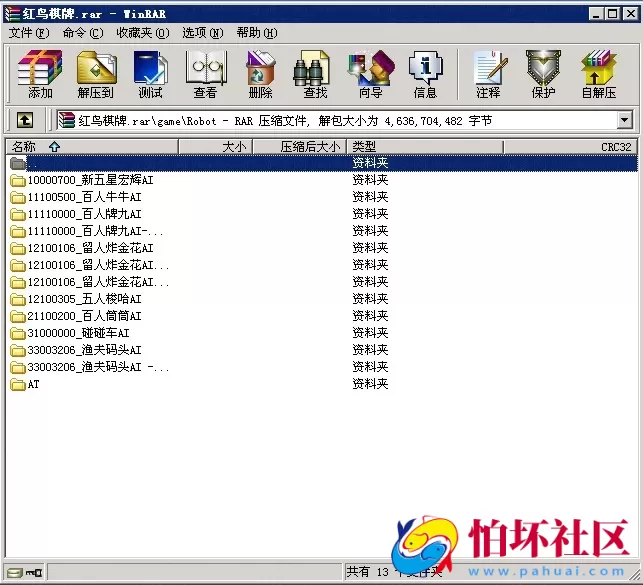Click folder icon of 31000000_碰碰车AI
The width and height of the screenshot is (643, 585).
18,333
